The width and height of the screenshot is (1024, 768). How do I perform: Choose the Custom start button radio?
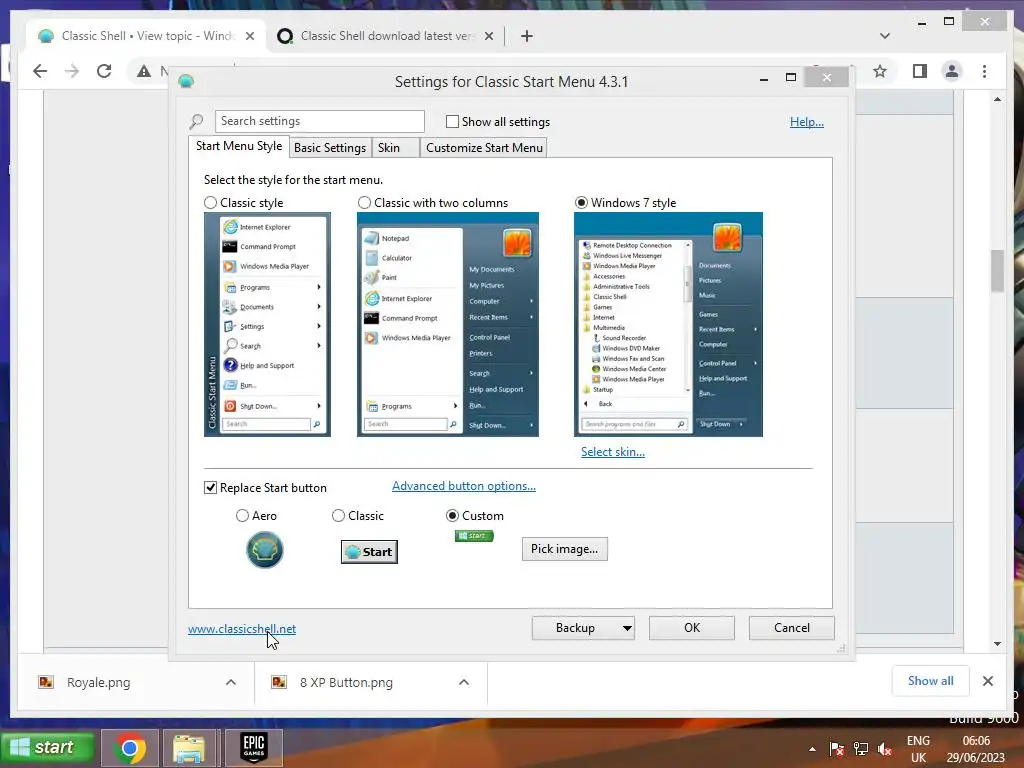click(x=452, y=516)
